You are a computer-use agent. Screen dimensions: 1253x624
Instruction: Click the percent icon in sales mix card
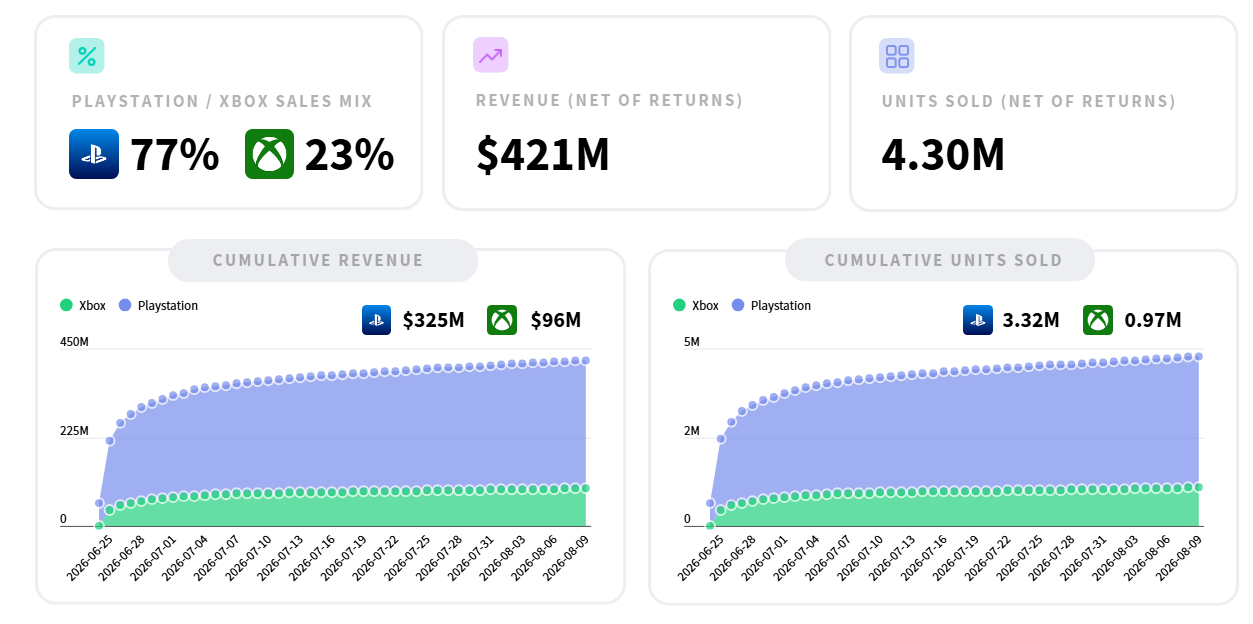[x=87, y=56]
